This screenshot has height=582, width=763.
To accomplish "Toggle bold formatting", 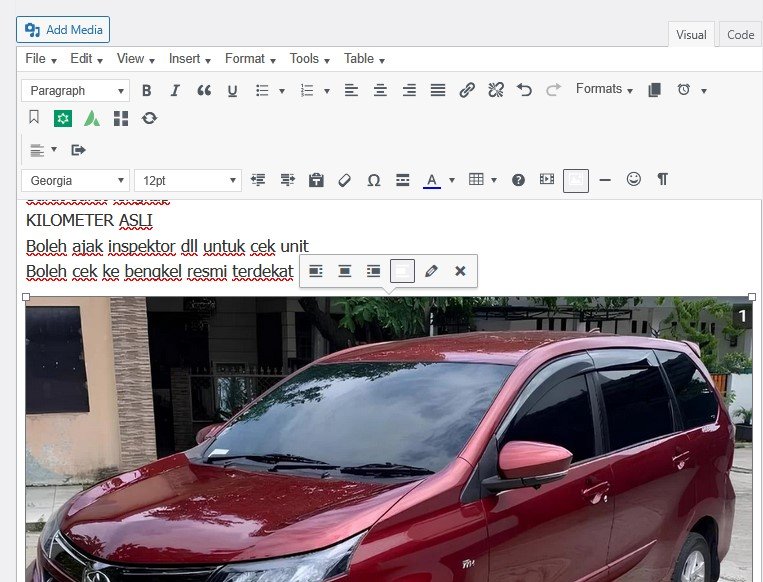I will point(146,91).
